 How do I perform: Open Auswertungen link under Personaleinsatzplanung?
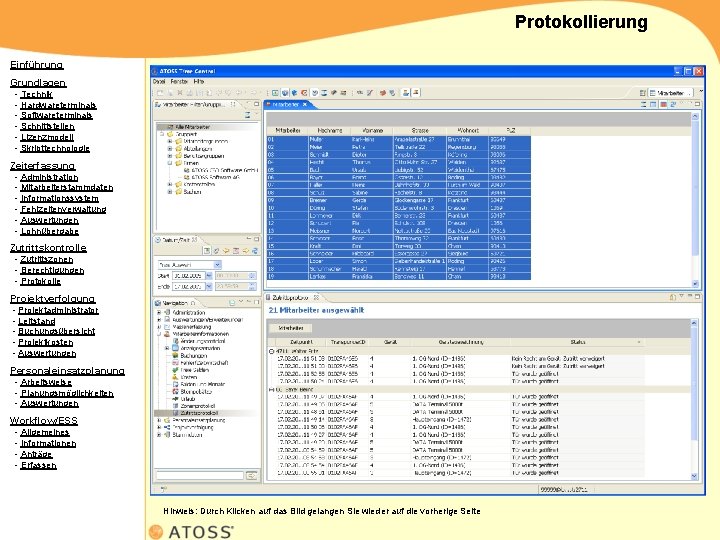tap(49, 403)
